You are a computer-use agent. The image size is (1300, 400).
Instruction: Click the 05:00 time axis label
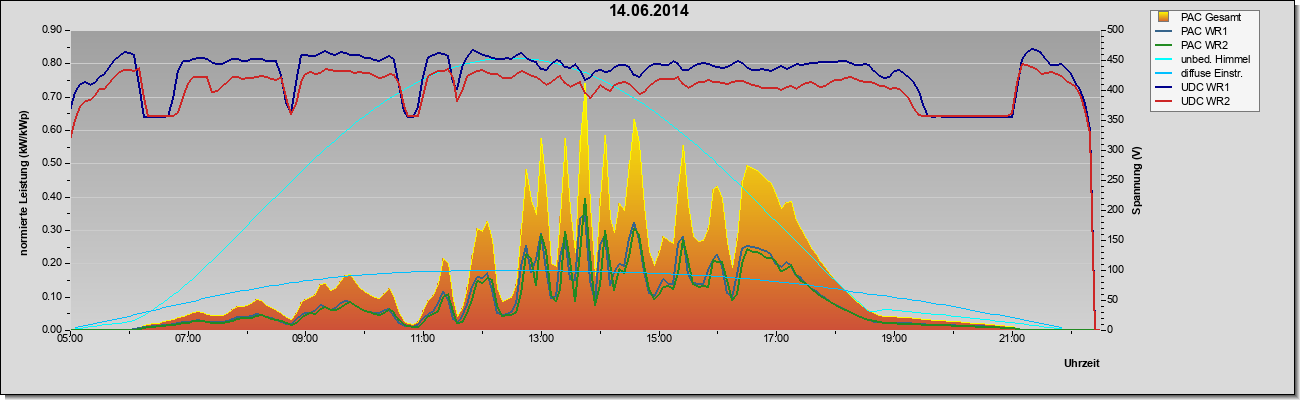(x=70, y=339)
